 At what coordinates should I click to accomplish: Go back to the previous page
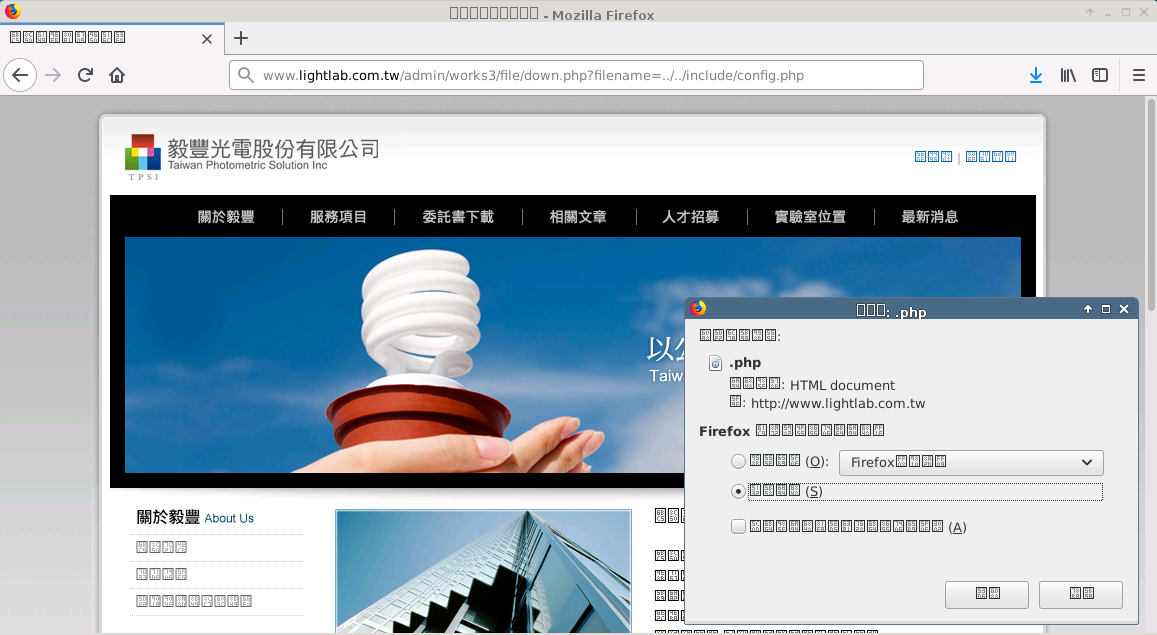(20, 75)
